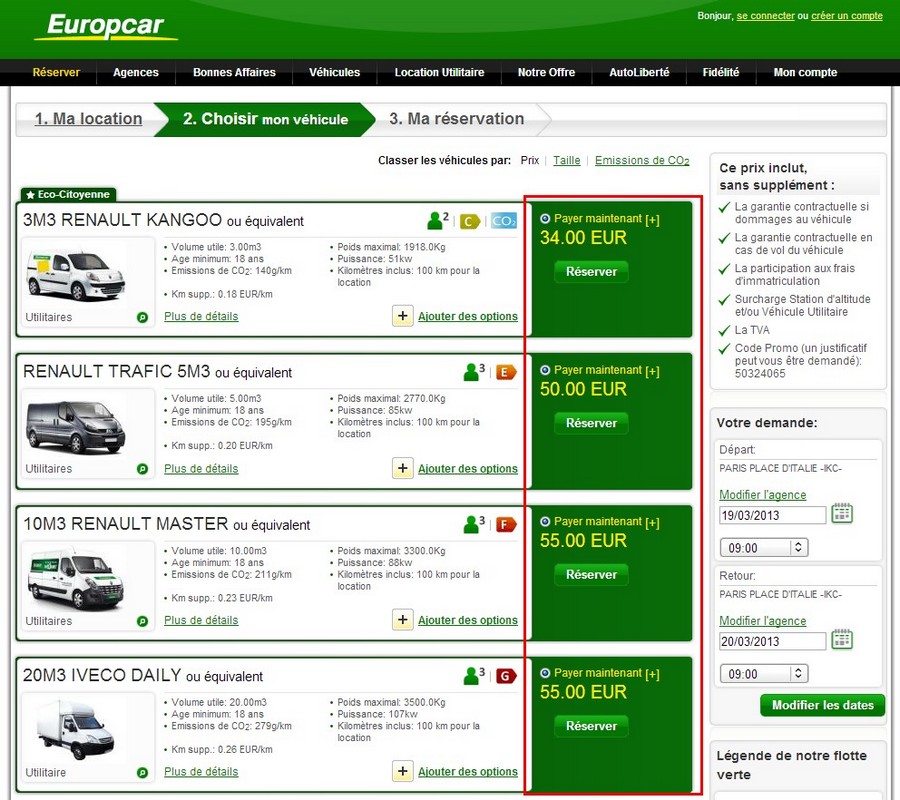Click the G emission label on Iveco Daily
Screen dimensions: 900x800
(x=506, y=676)
